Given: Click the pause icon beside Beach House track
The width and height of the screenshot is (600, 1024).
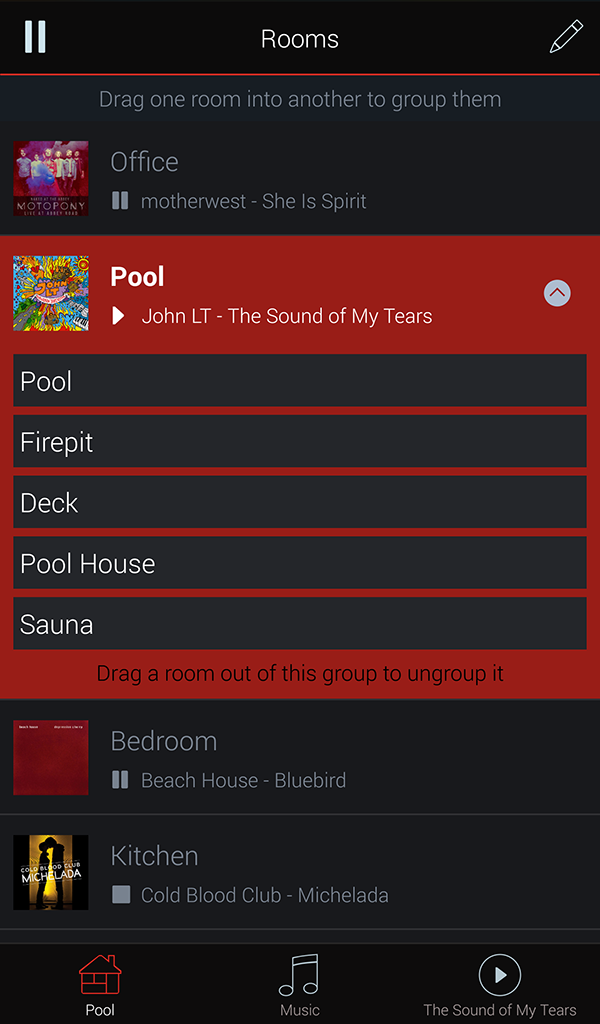Looking at the screenshot, I should tap(120, 780).
